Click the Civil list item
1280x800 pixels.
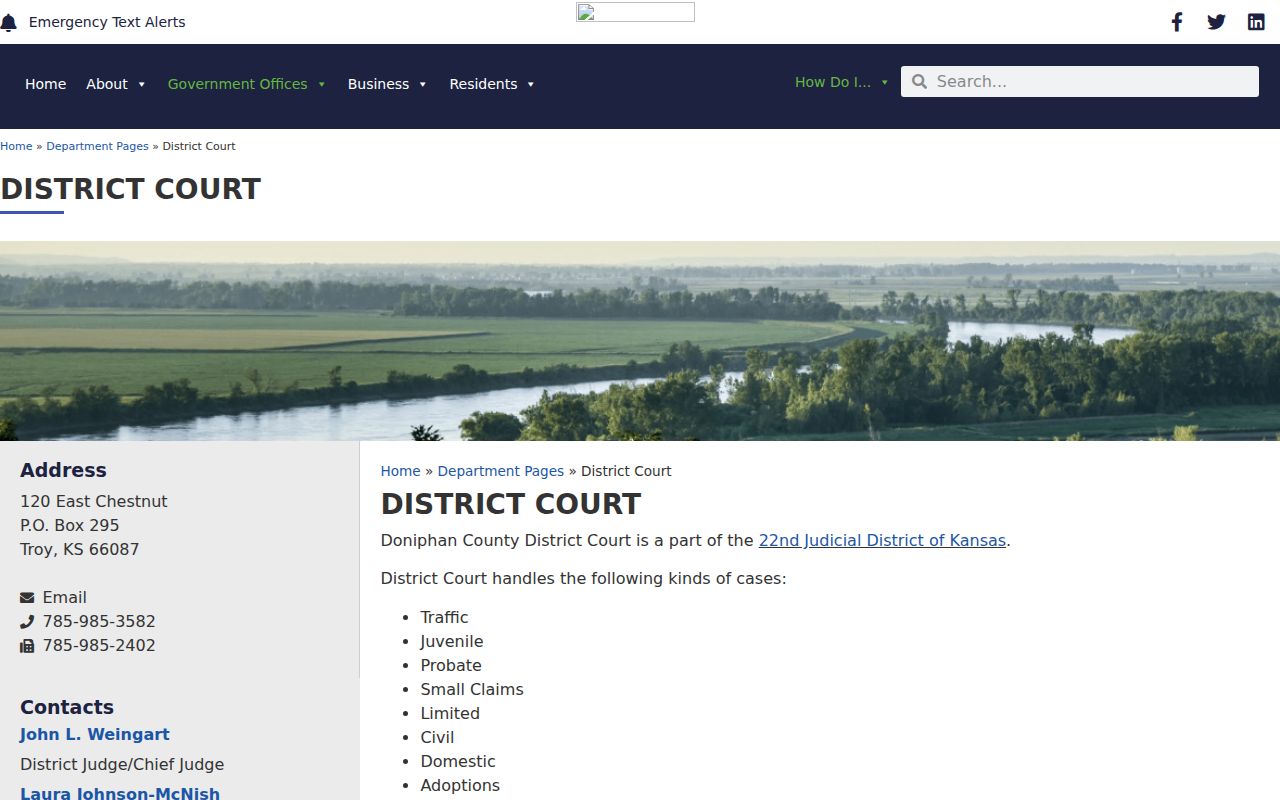tap(437, 737)
